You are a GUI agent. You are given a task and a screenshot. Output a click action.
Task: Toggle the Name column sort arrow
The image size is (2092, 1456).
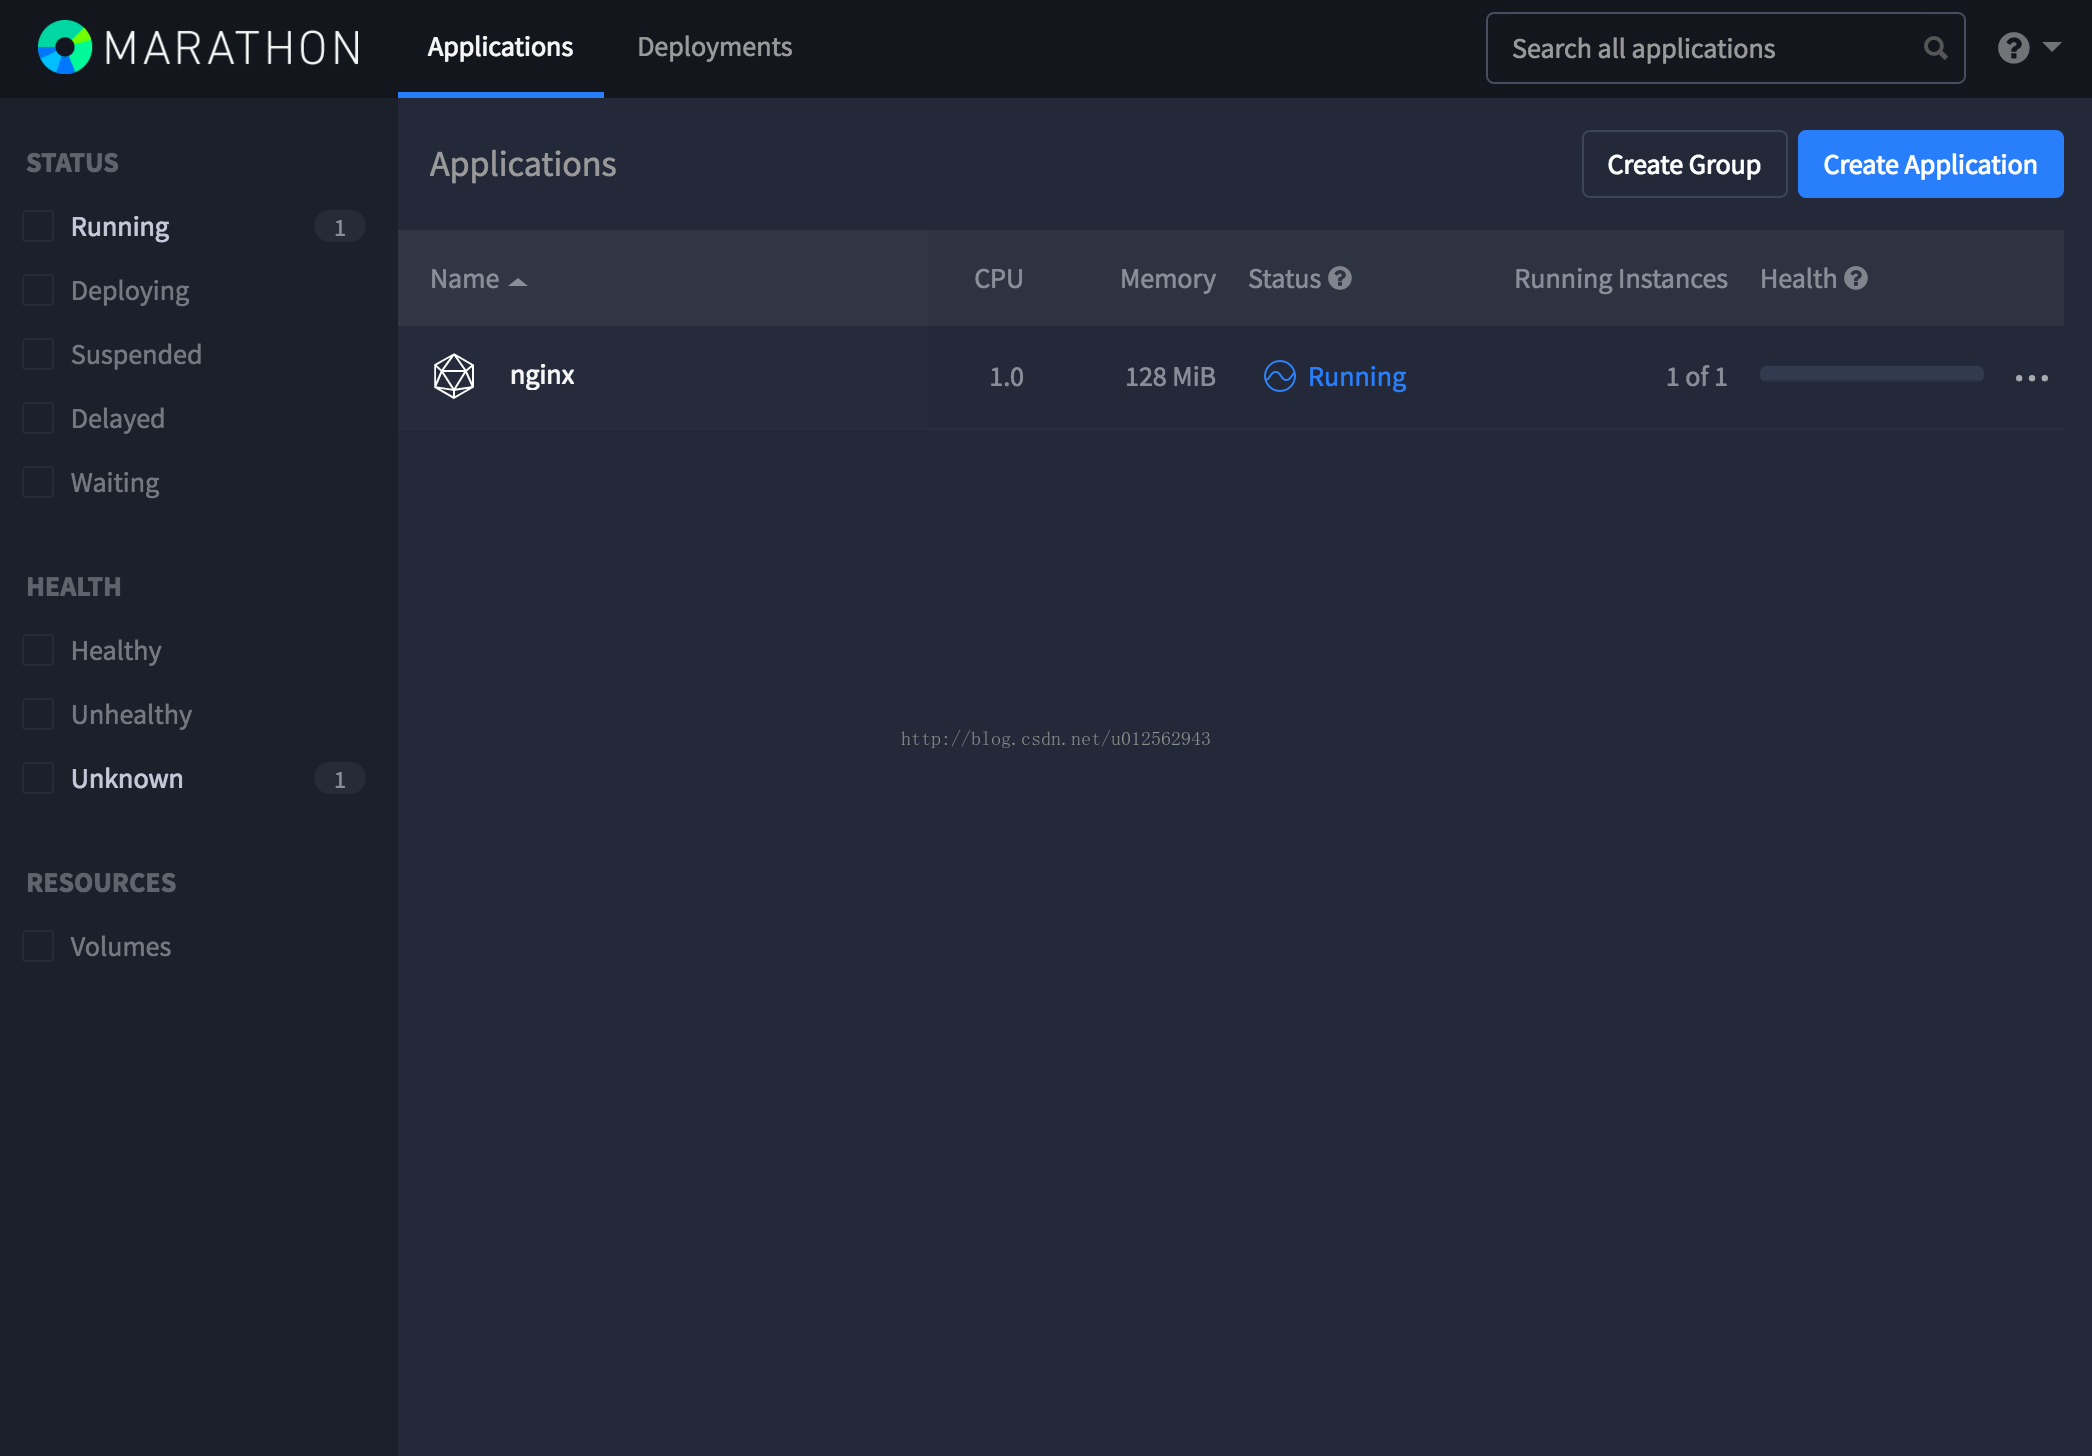[518, 282]
